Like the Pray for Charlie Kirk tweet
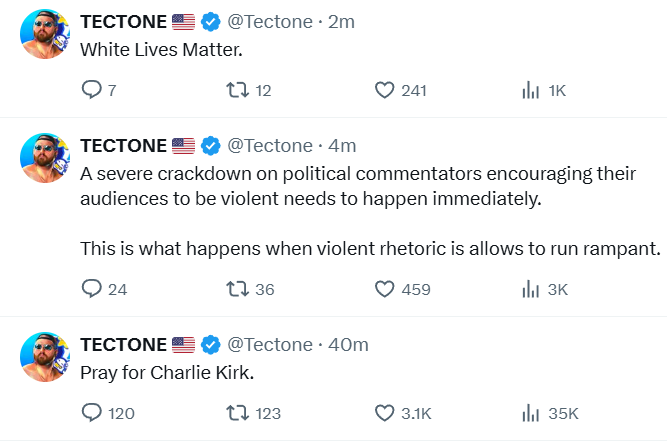Screen dimensions: 667x441 click(386, 413)
